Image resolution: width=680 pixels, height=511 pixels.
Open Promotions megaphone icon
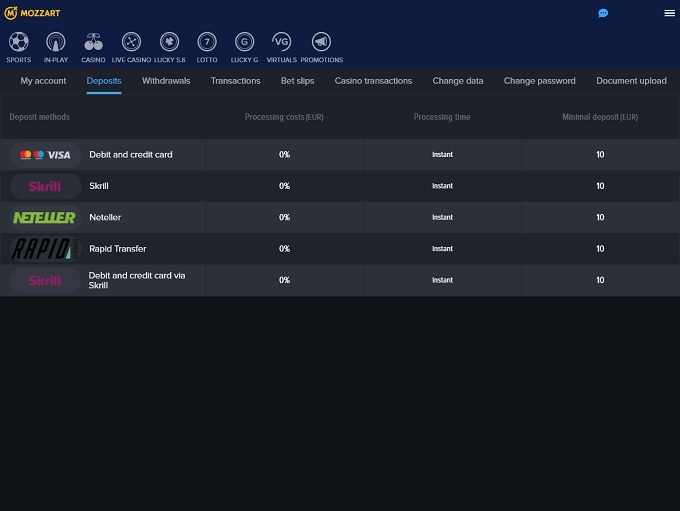321,42
